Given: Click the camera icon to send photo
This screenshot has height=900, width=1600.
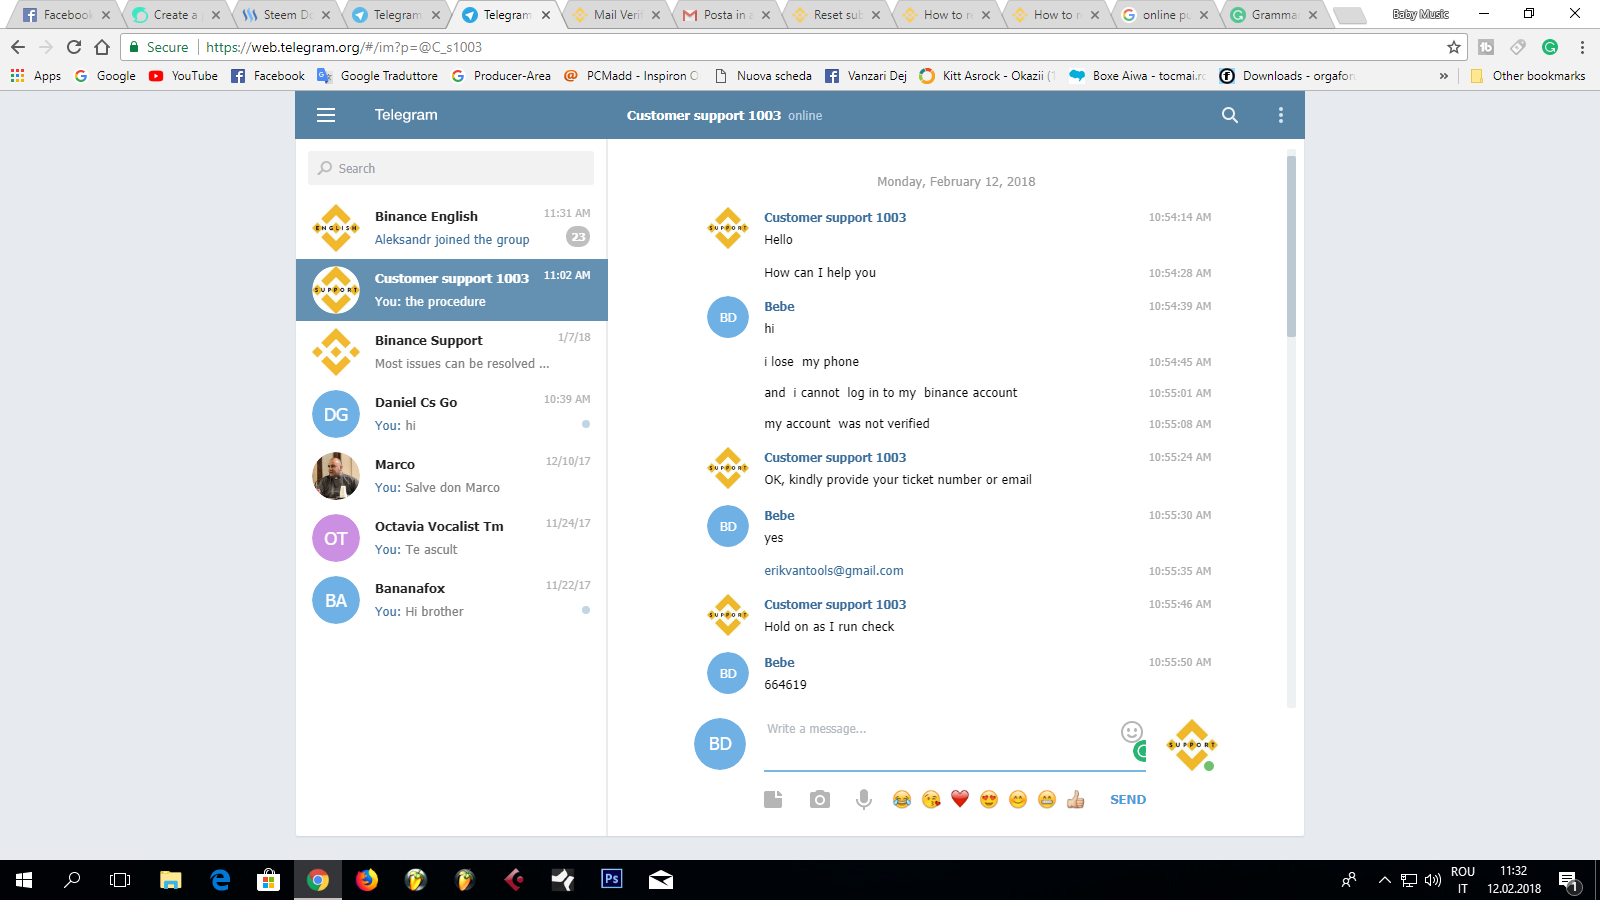Looking at the screenshot, I should (820, 799).
